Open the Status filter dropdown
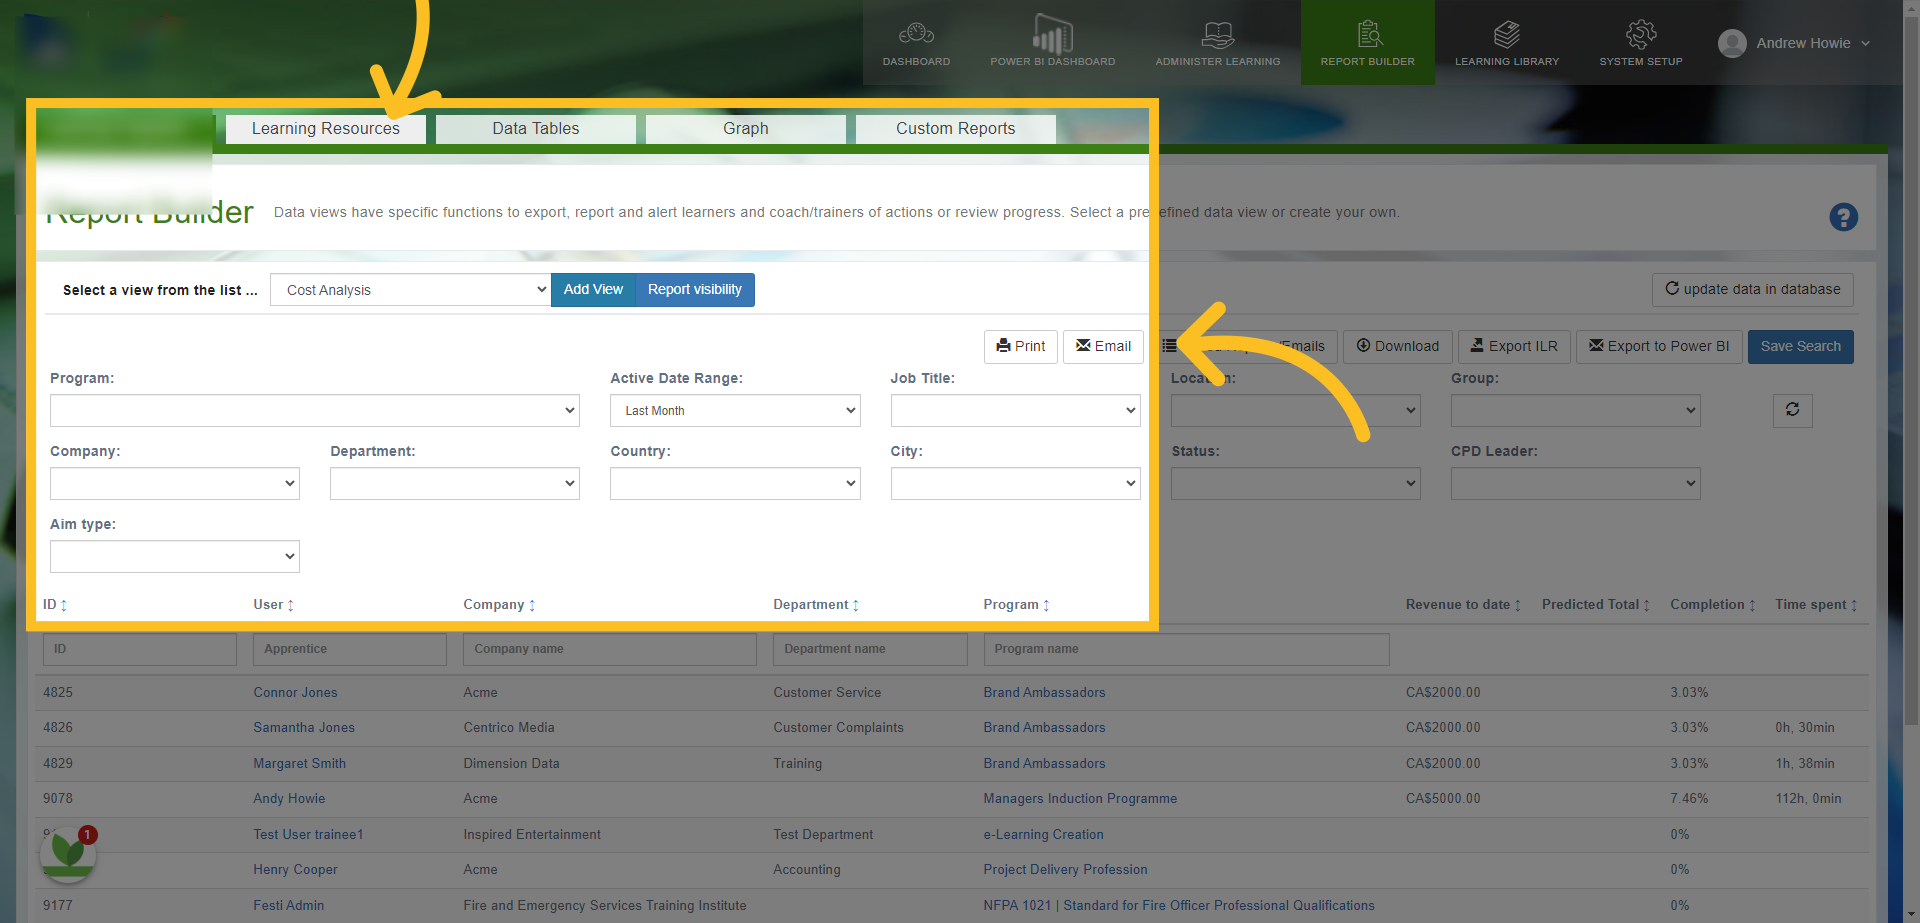This screenshot has width=1920, height=923. (1295, 483)
